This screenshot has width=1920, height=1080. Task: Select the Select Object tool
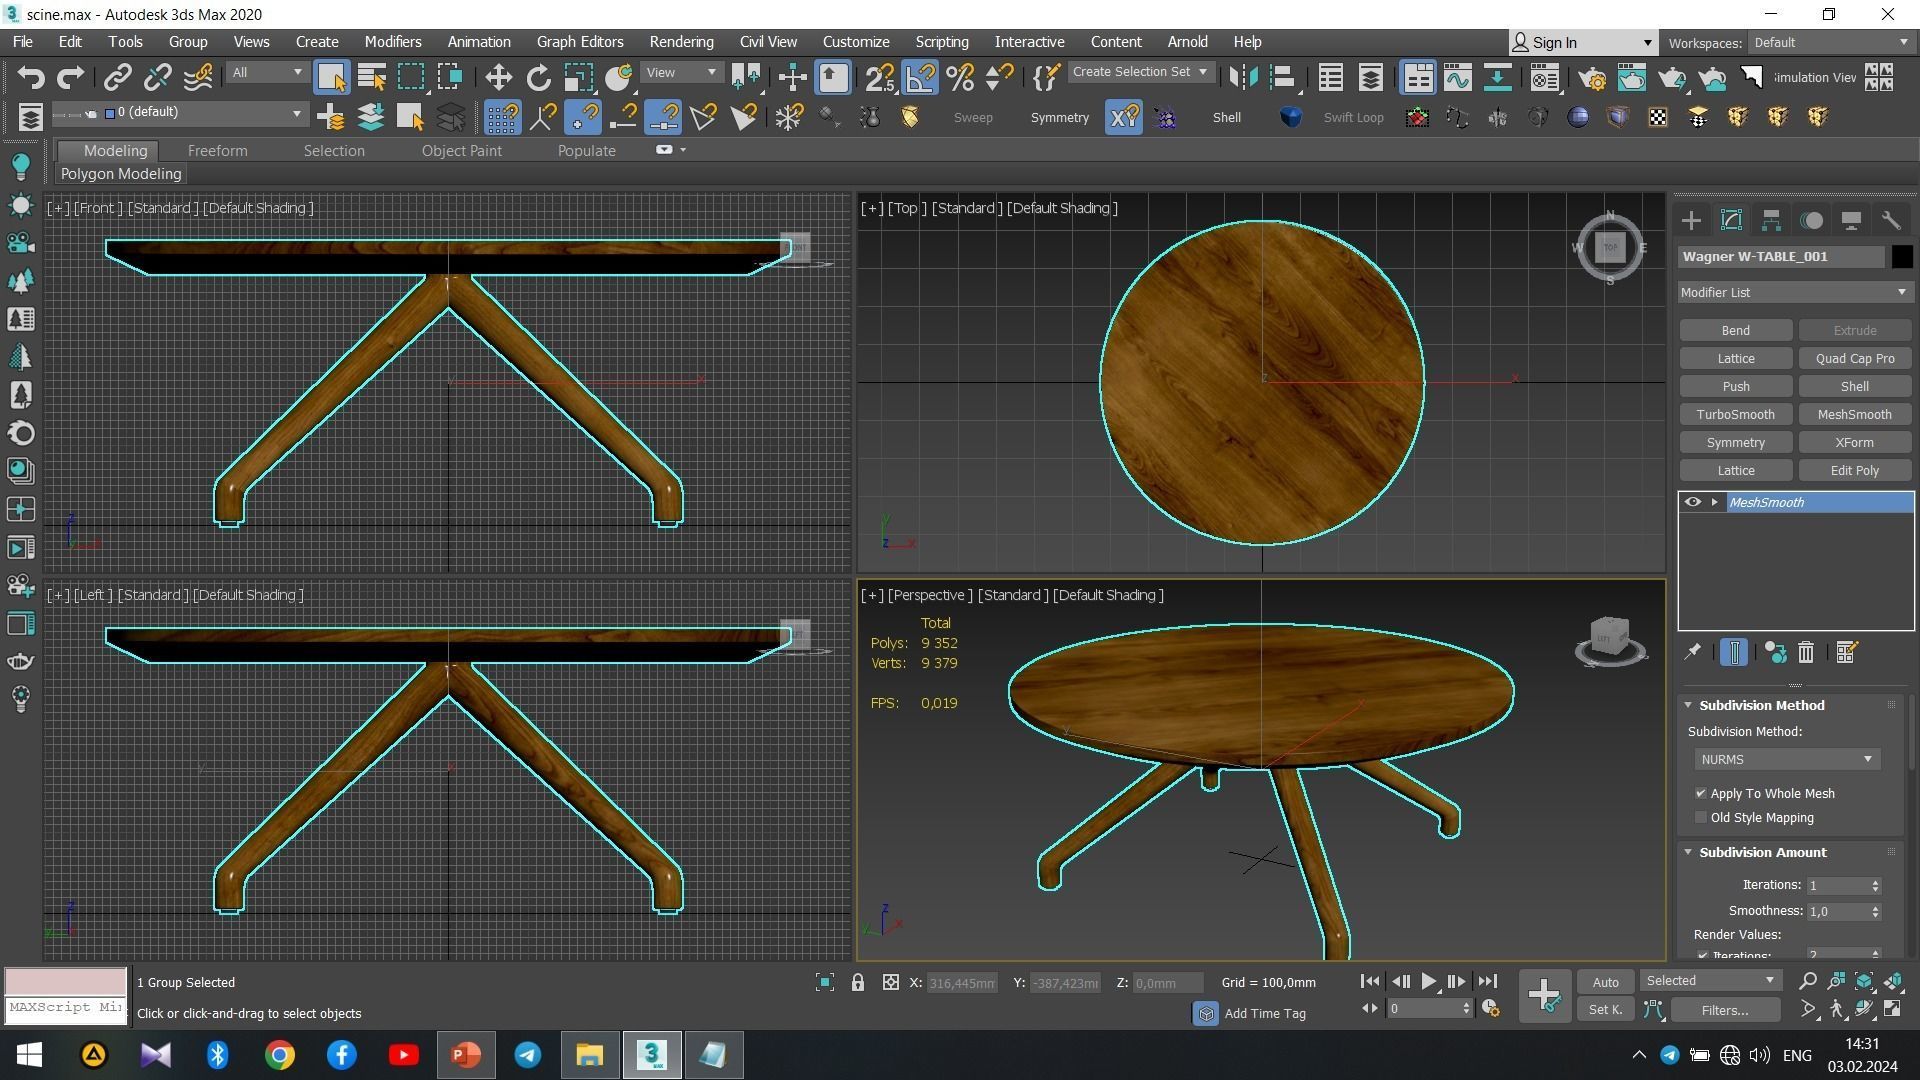(x=331, y=77)
